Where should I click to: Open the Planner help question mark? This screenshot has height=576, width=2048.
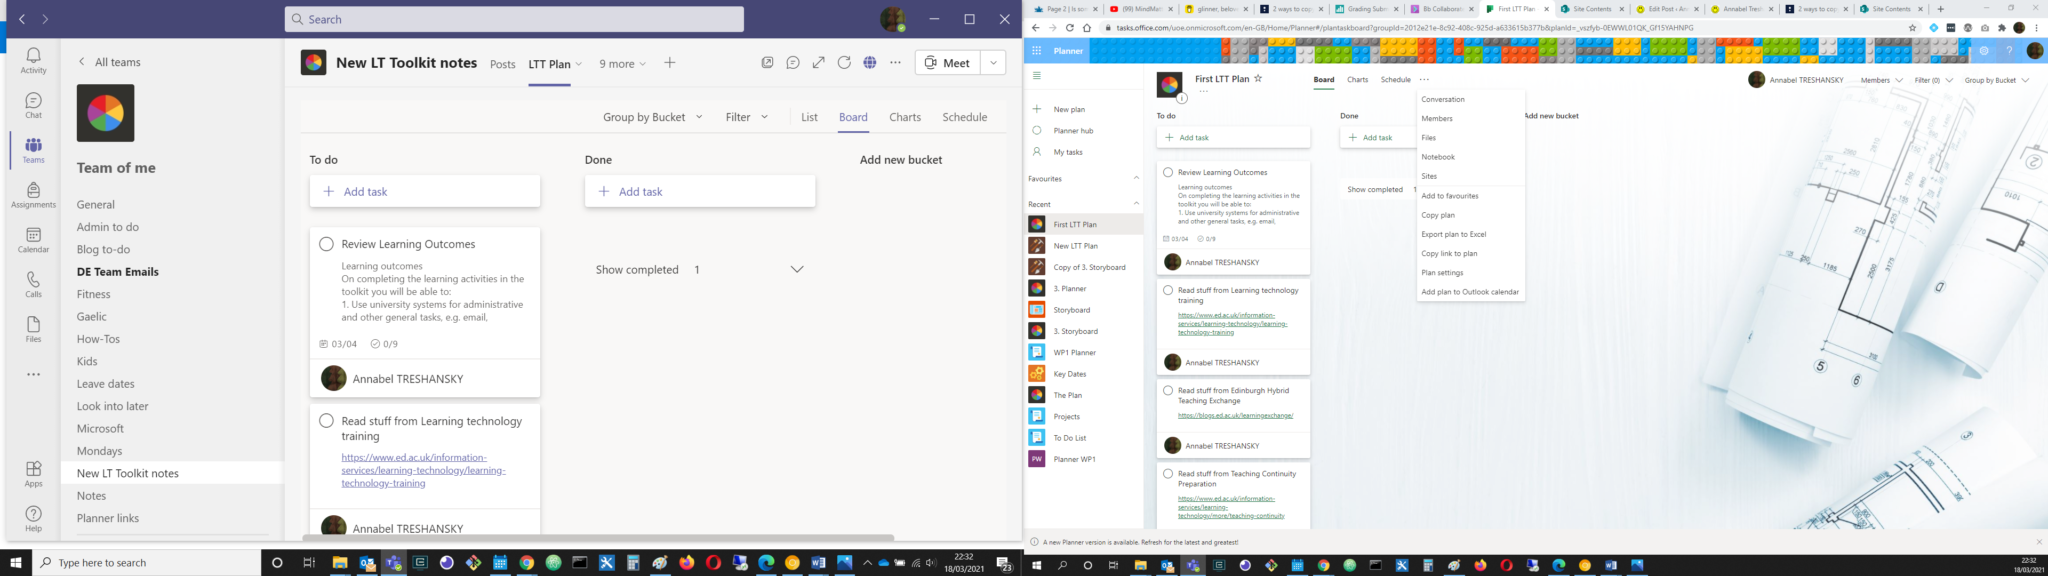tap(2009, 51)
